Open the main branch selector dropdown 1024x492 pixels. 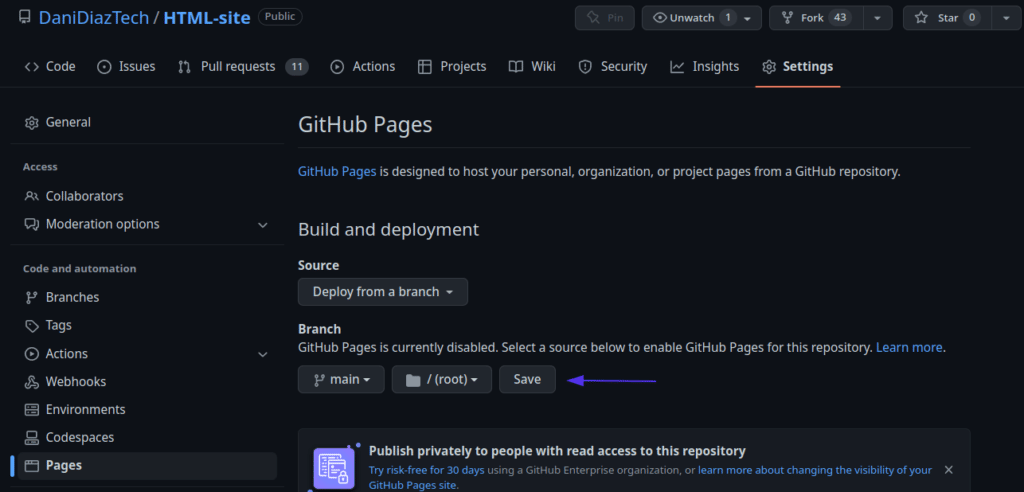coord(341,380)
